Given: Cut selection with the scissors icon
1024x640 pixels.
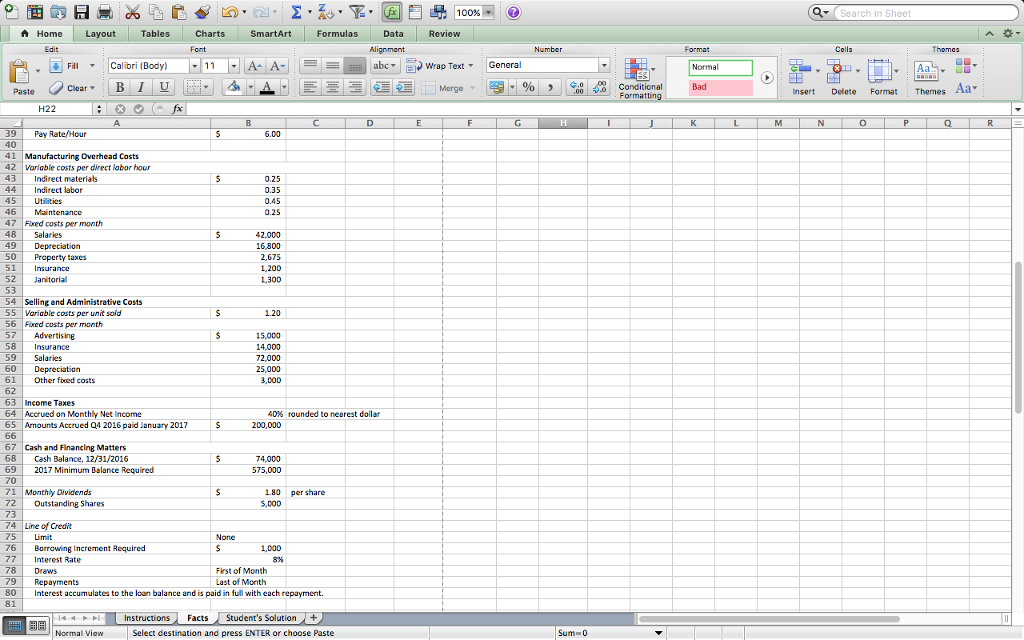Looking at the screenshot, I should 133,12.
